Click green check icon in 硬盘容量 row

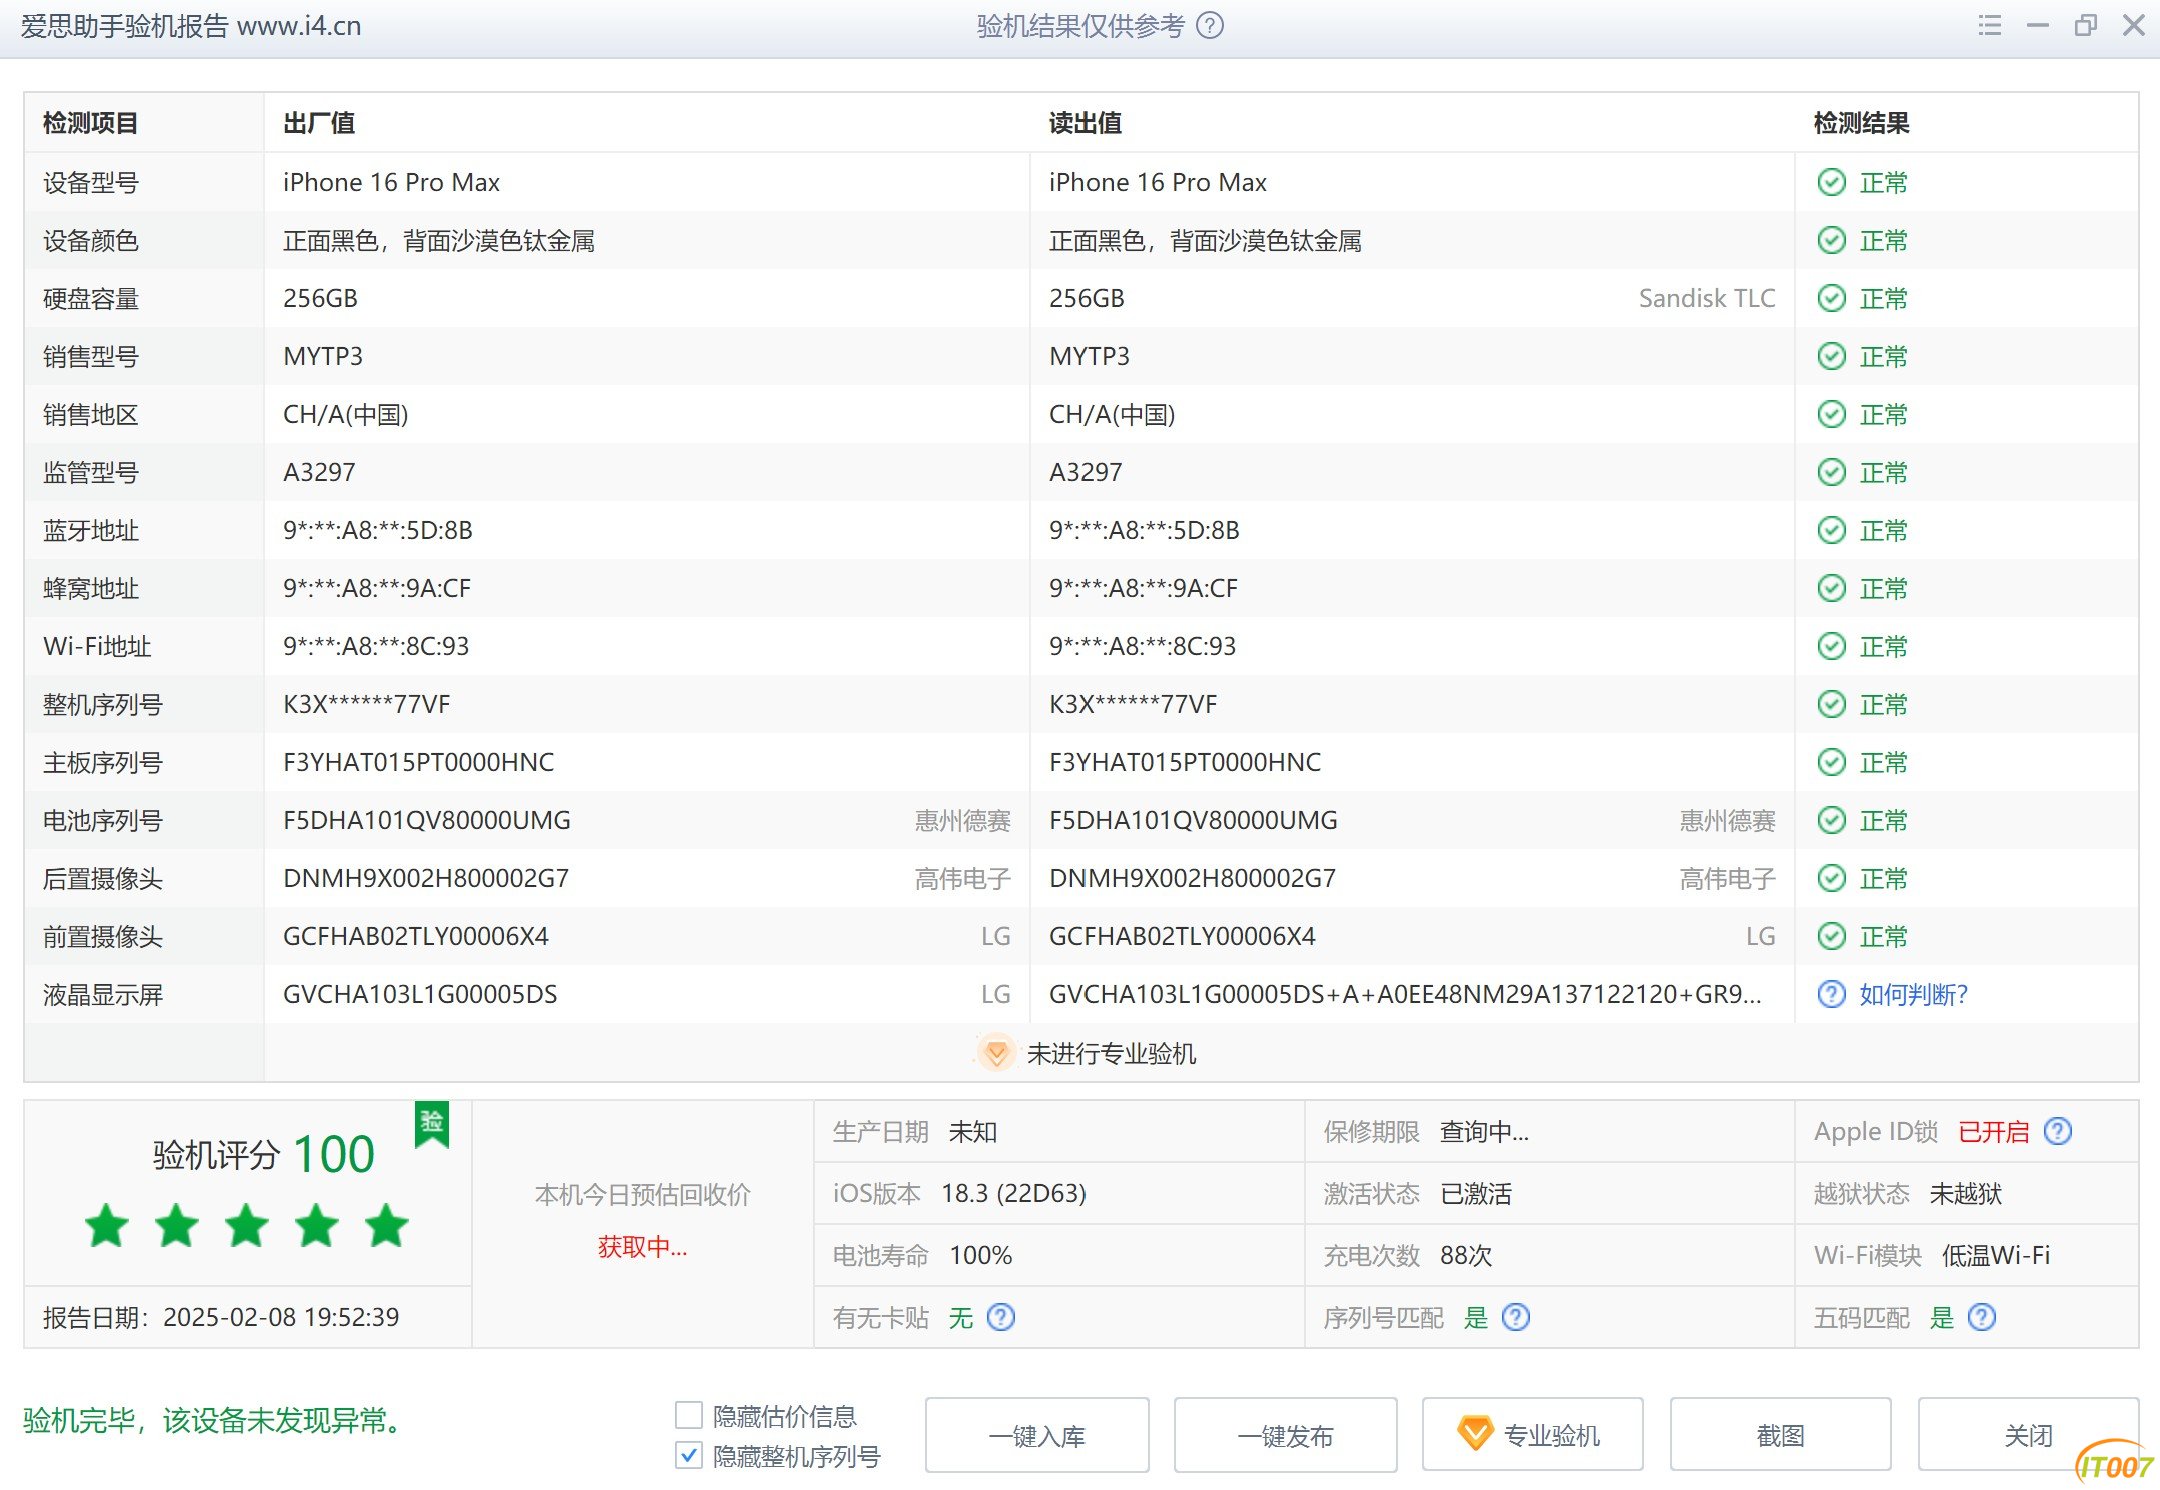pos(1831,298)
